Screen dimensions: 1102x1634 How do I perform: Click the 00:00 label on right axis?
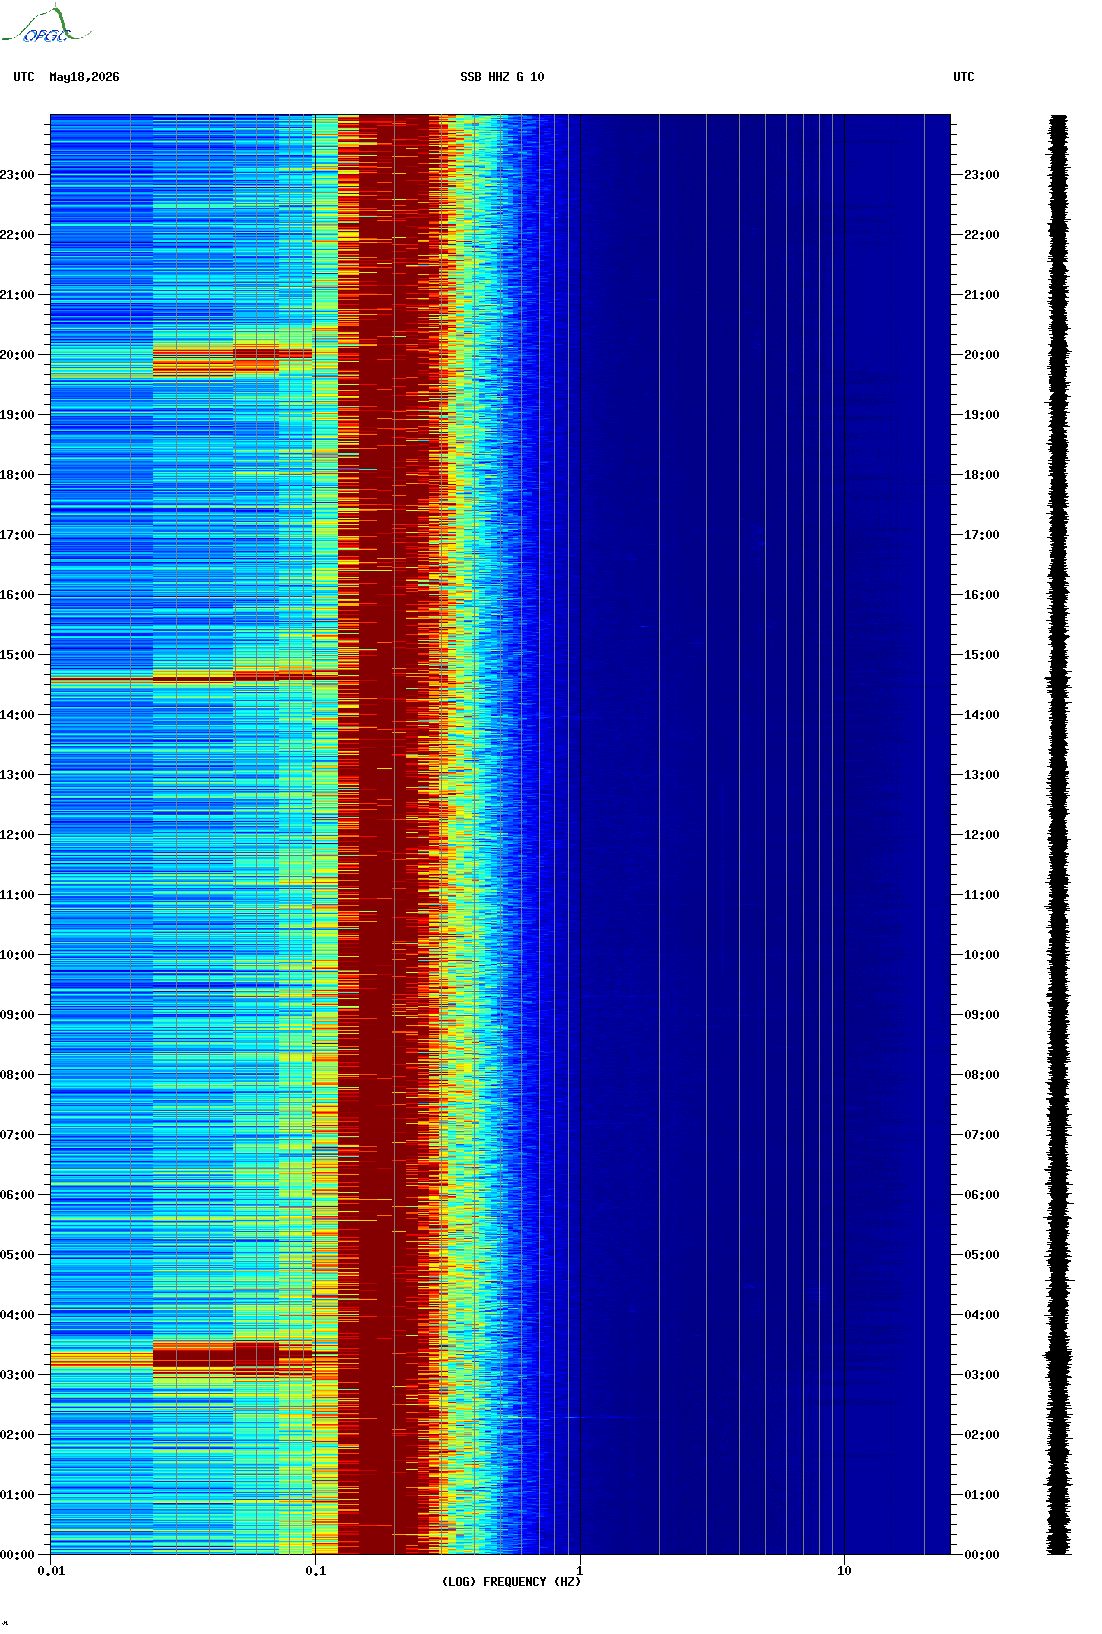point(981,1555)
